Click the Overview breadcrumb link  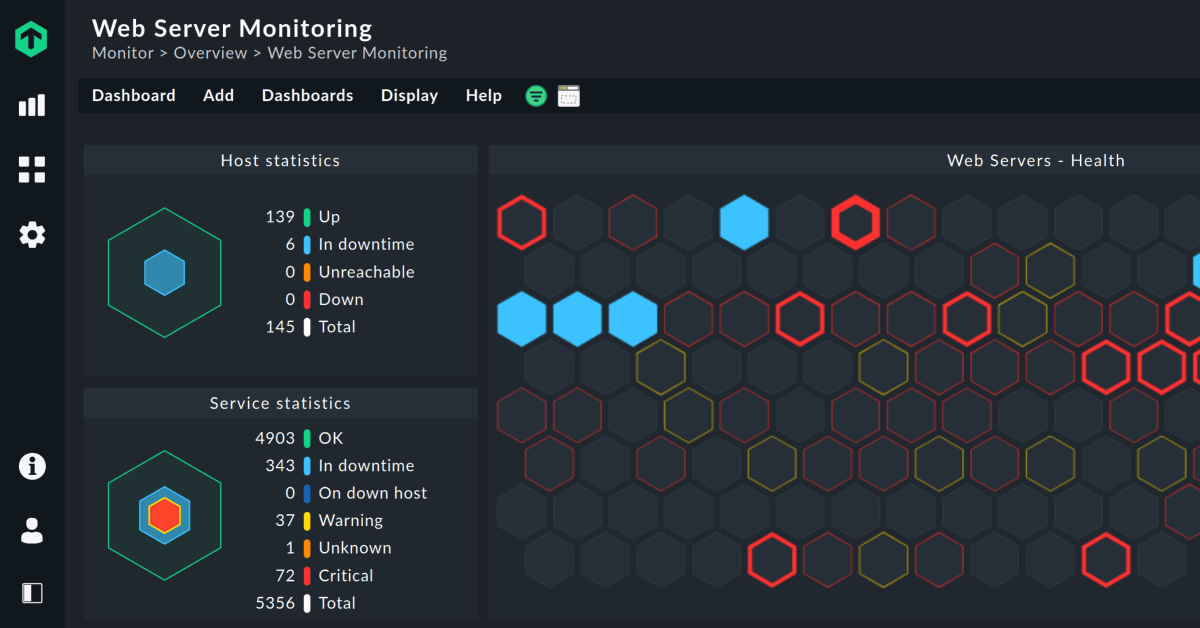(210, 53)
